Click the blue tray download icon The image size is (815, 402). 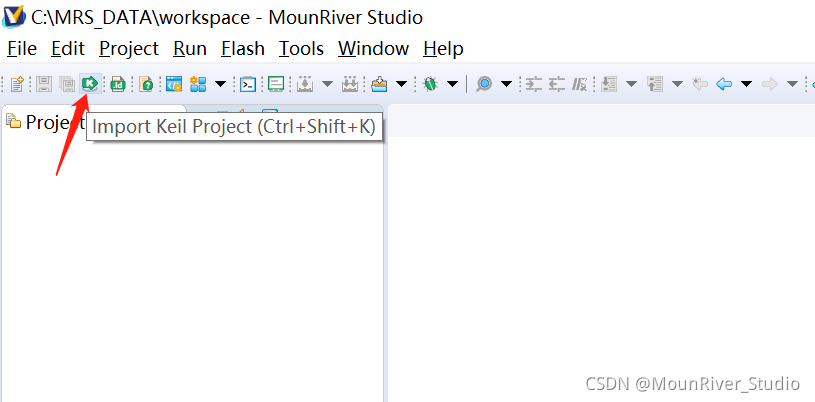(x=380, y=84)
